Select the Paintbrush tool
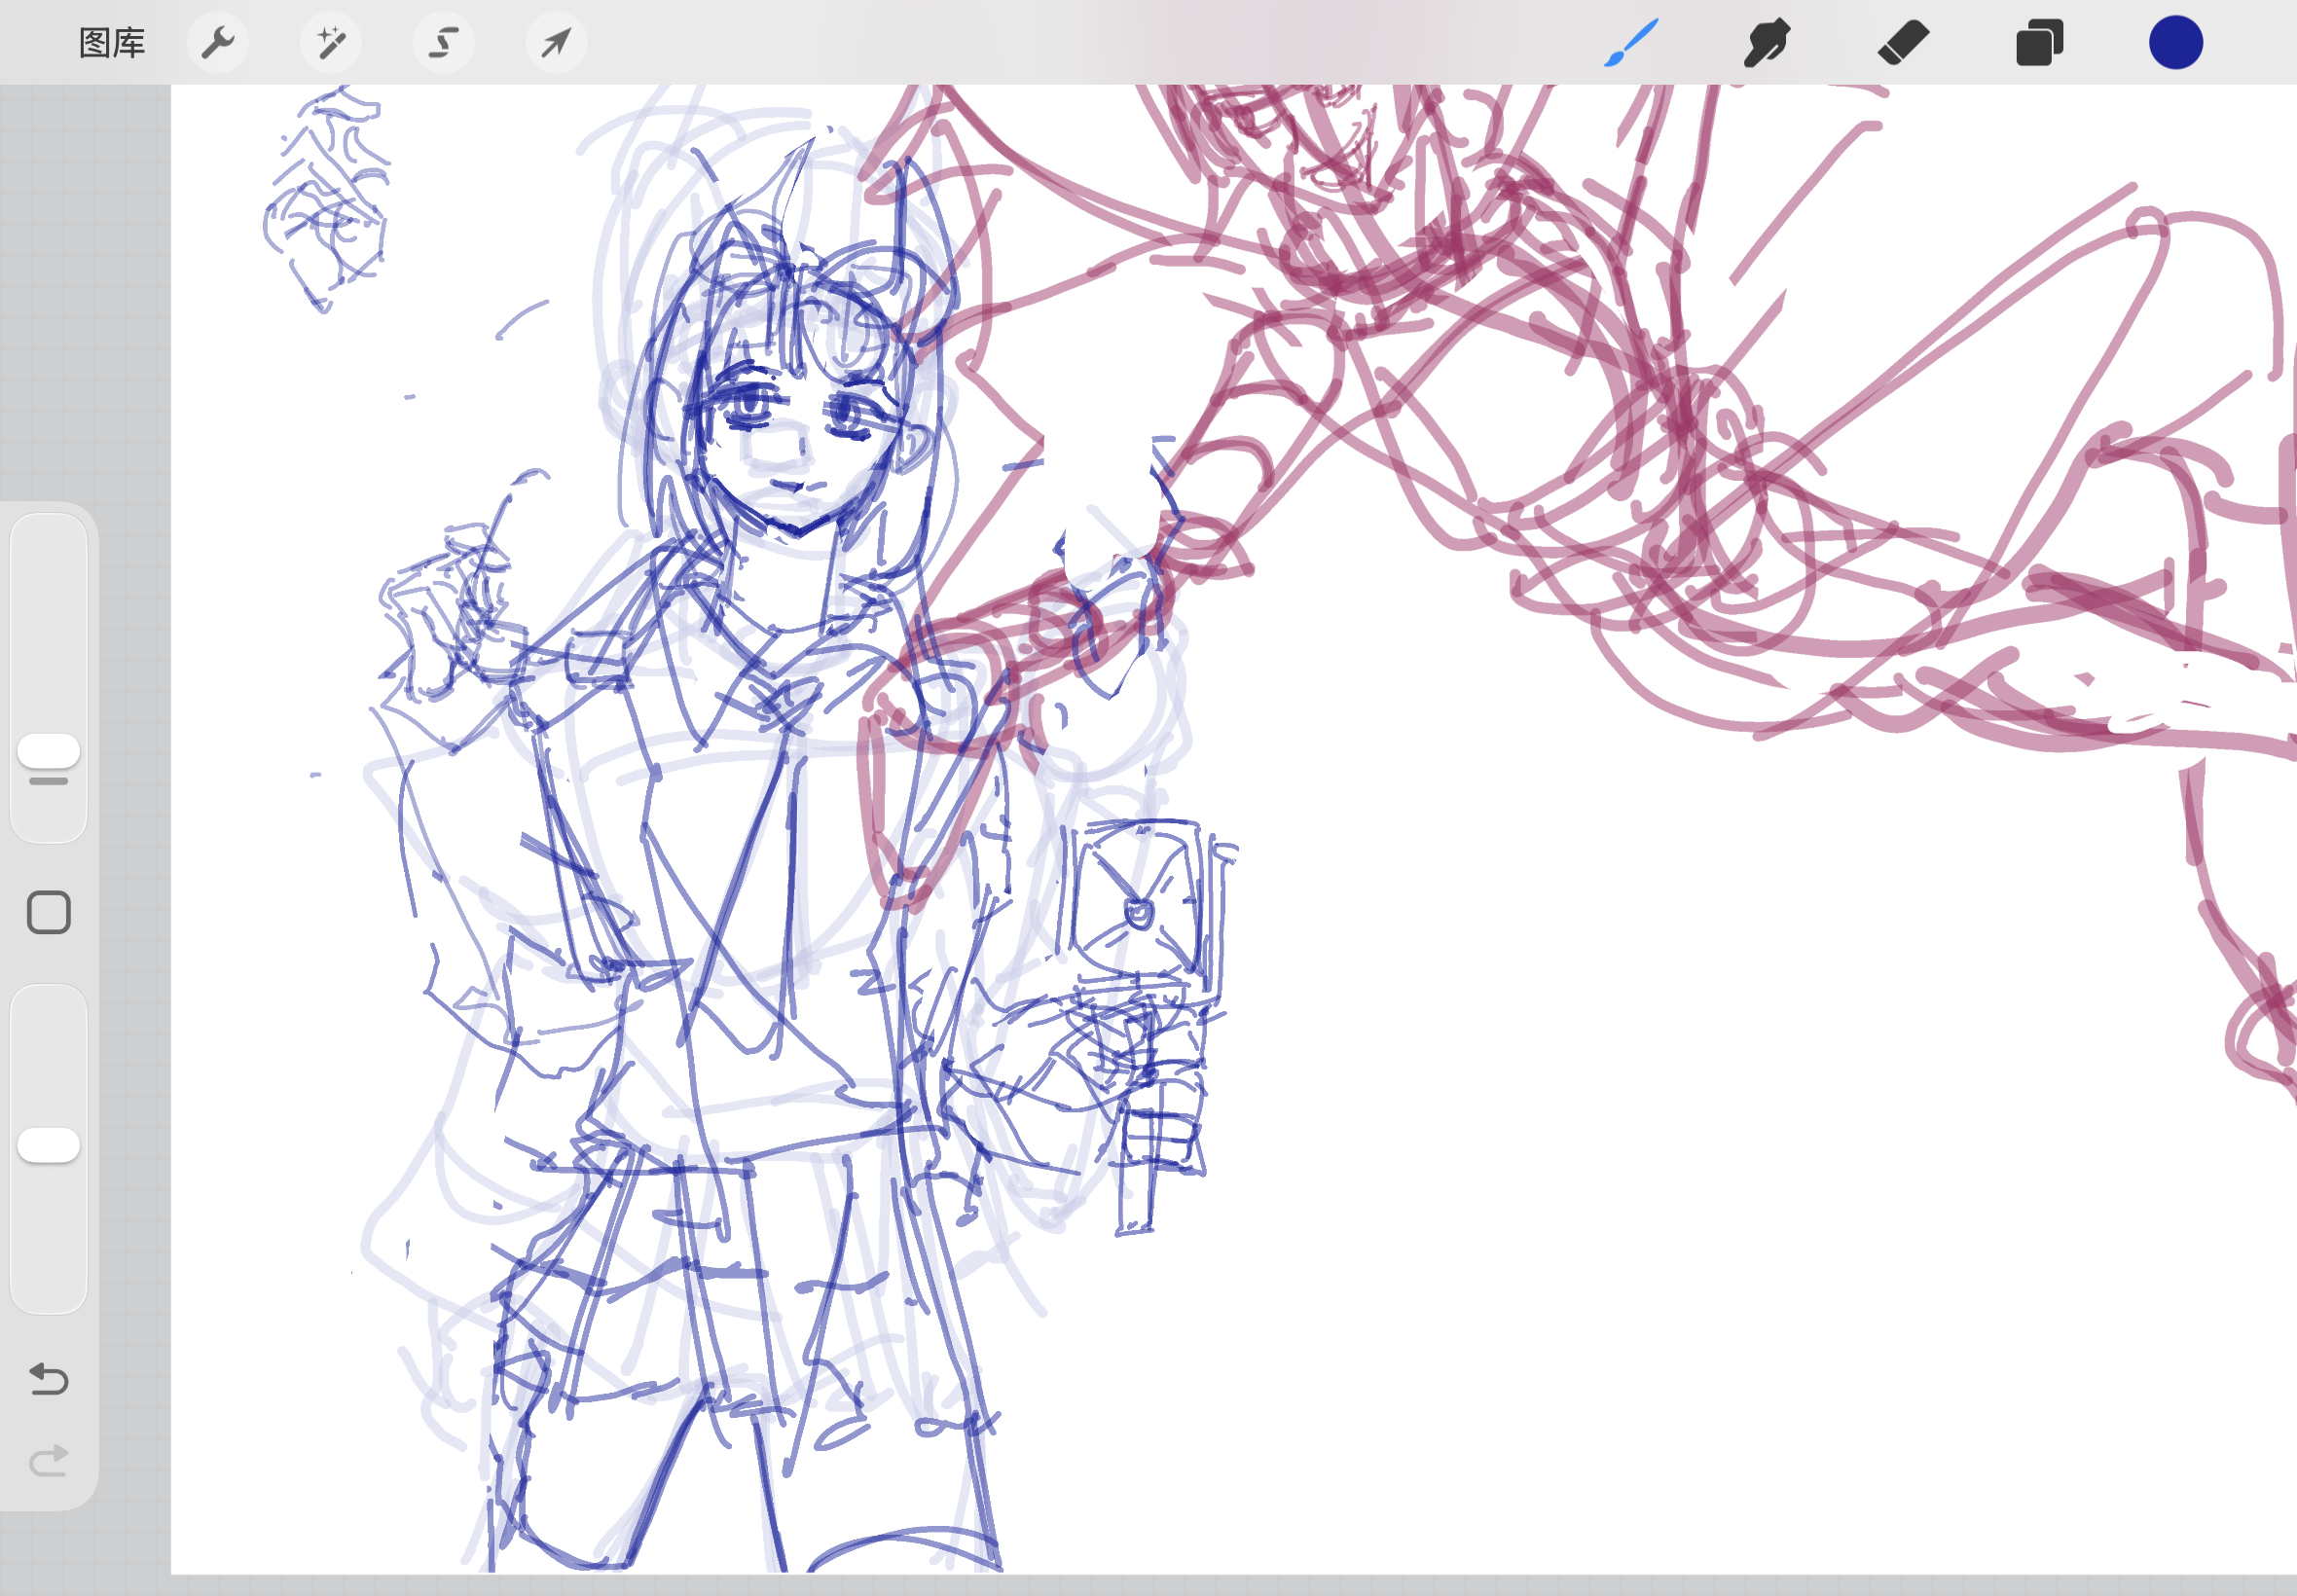Screen dimensions: 2297x1596 point(1631,43)
